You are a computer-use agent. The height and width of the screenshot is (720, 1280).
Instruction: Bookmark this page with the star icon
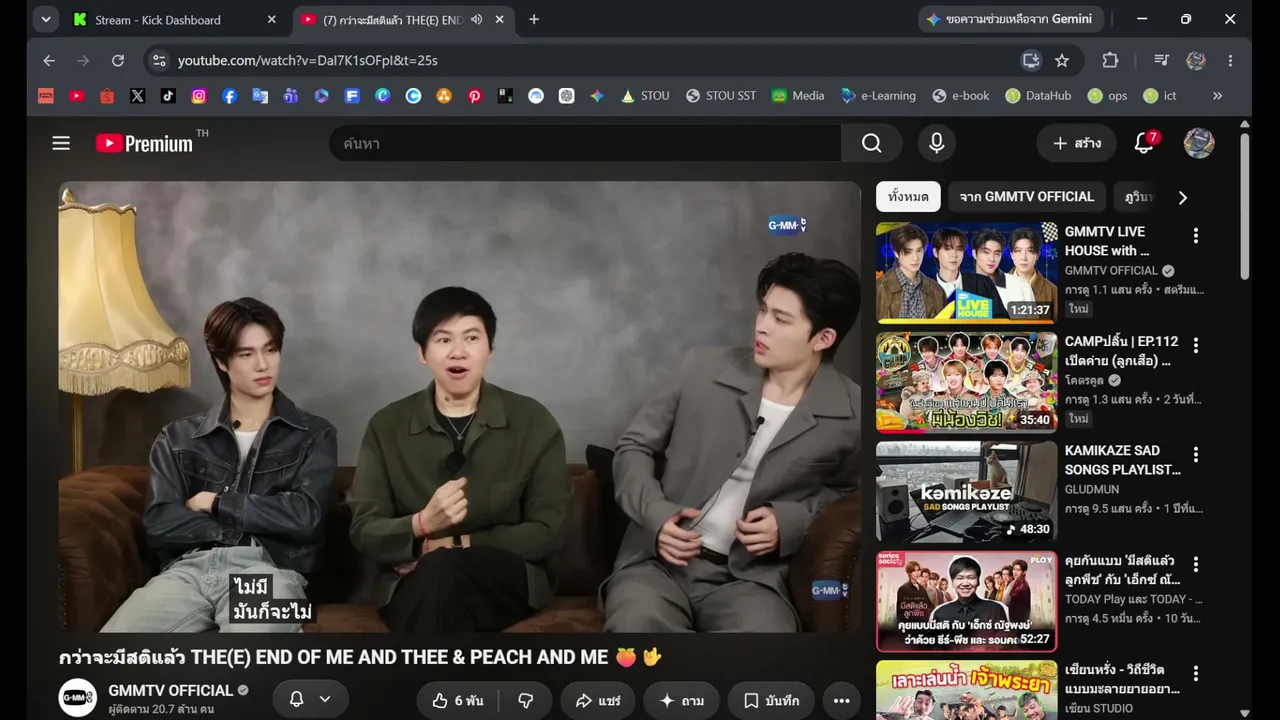pyautogui.click(x=1062, y=60)
